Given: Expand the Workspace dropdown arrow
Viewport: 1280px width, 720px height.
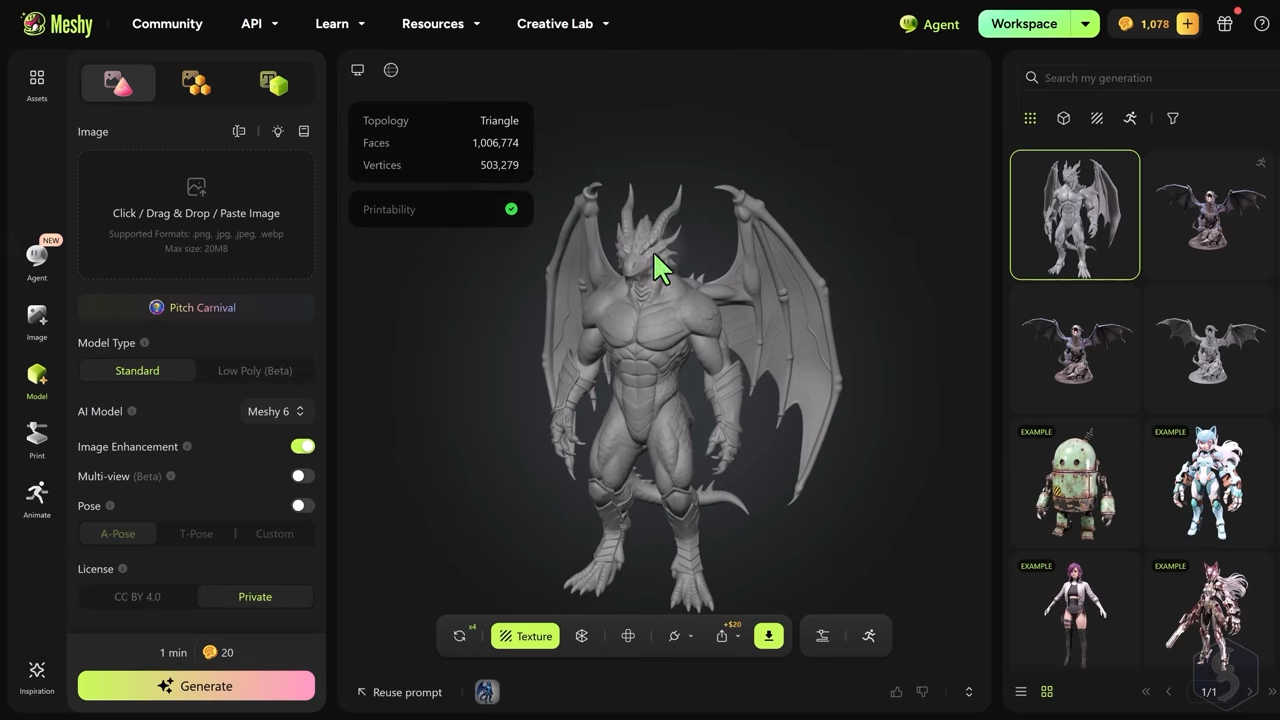Looking at the screenshot, I should [1085, 24].
